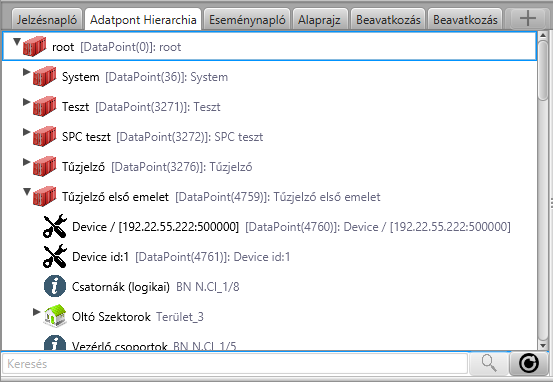Click tools icon for Device id:1
Viewport: 553px width, 382px height.
[55, 256]
